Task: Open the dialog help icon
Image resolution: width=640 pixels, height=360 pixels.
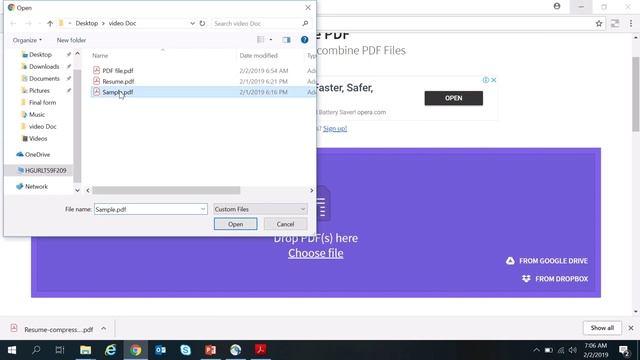Action: click(304, 40)
